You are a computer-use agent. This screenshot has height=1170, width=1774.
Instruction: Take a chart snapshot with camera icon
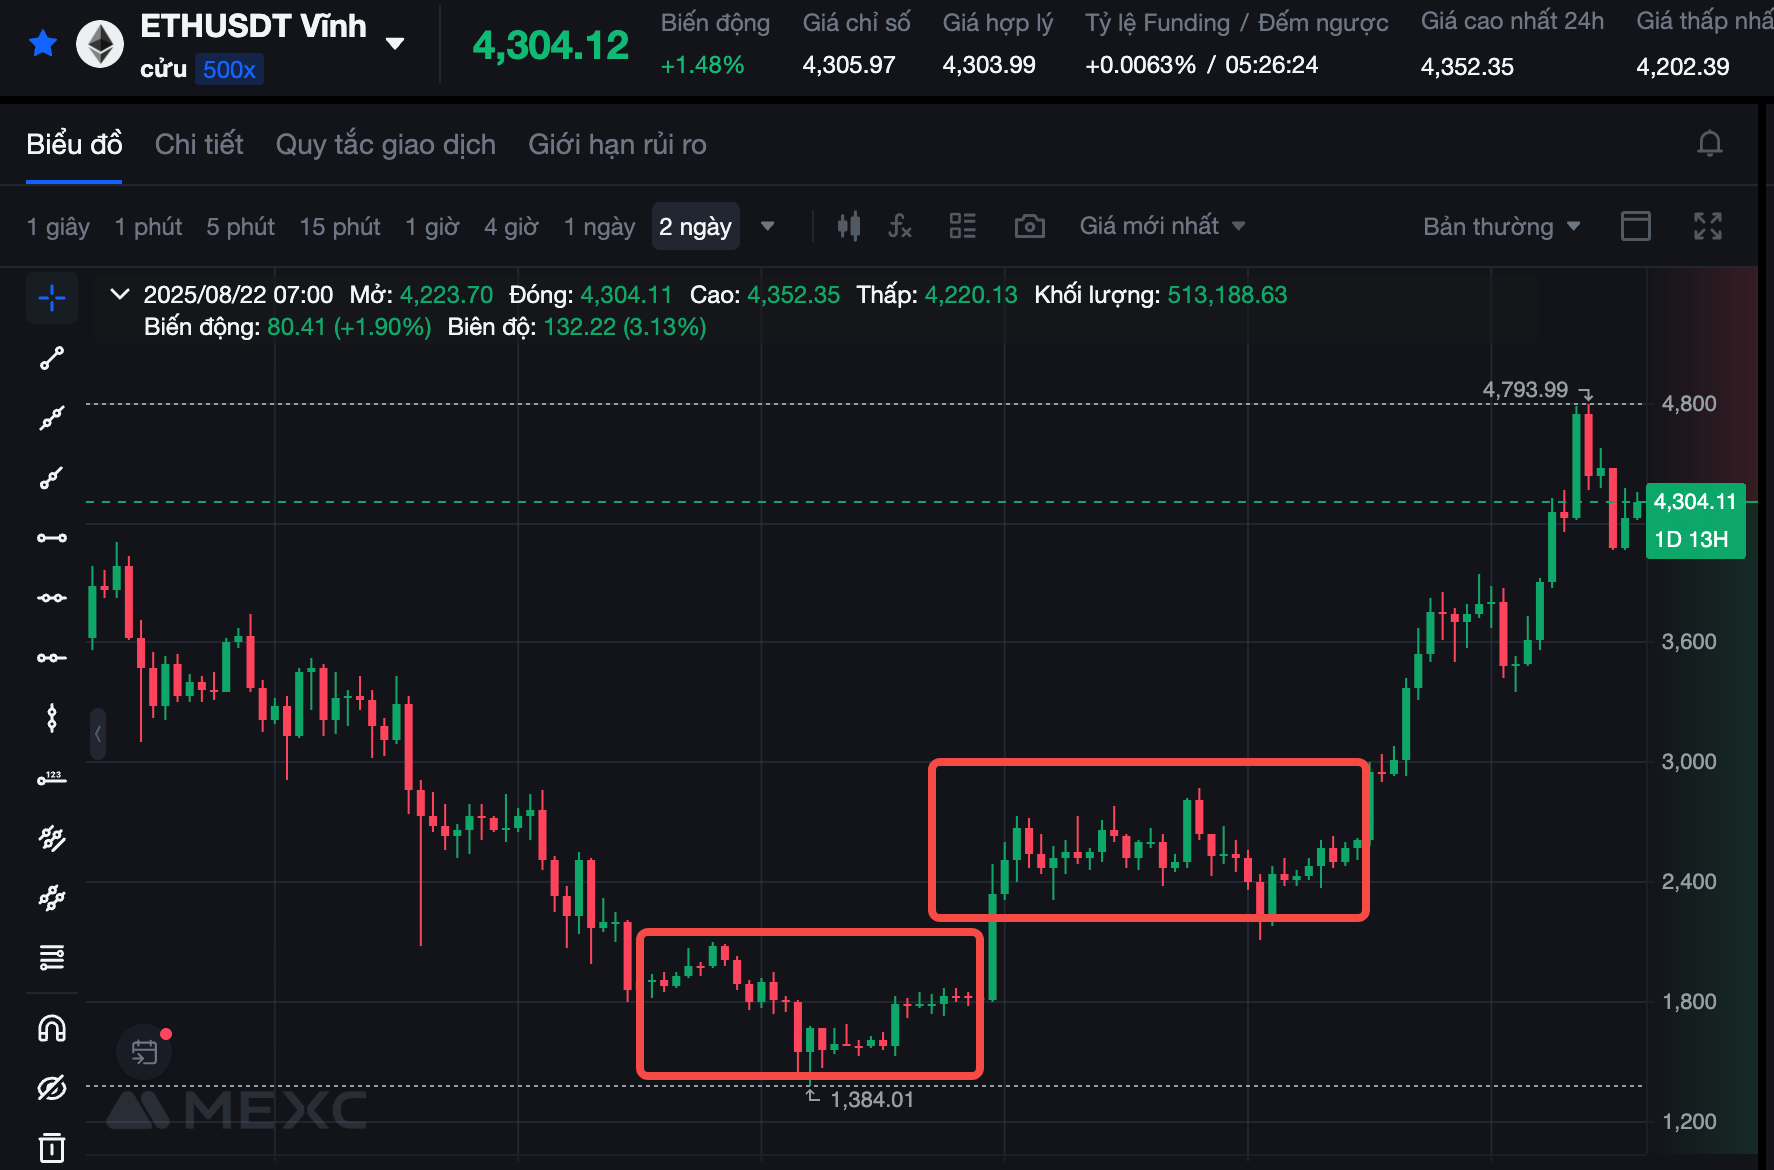coord(1029,226)
